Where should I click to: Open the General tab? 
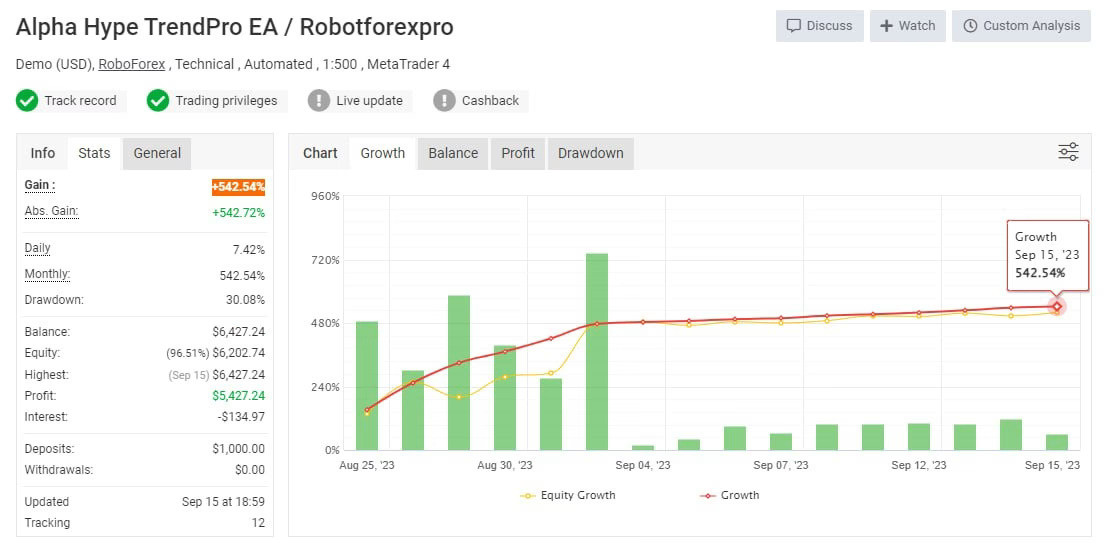pyautogui.click(x=157, y=153)
